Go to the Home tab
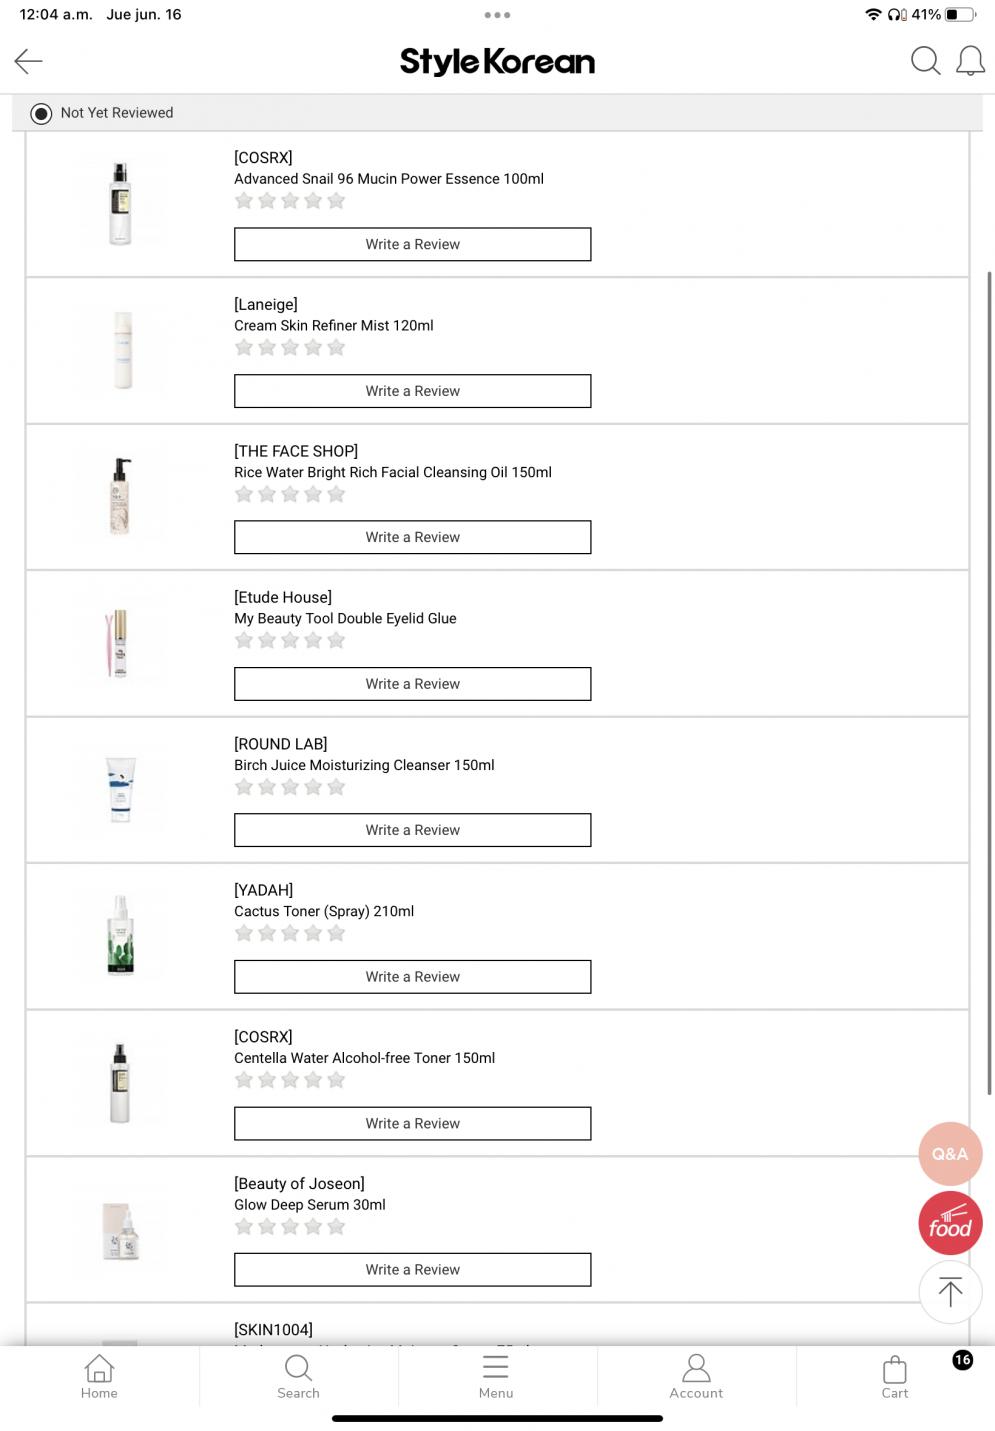The height and width of the screenshot is (1431, 995). (x=99, y=1376)
